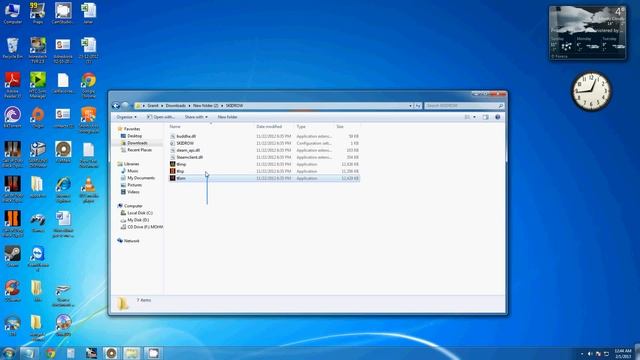Click the analog clock gadget
The image size is (640, 360).
(591, 91)
